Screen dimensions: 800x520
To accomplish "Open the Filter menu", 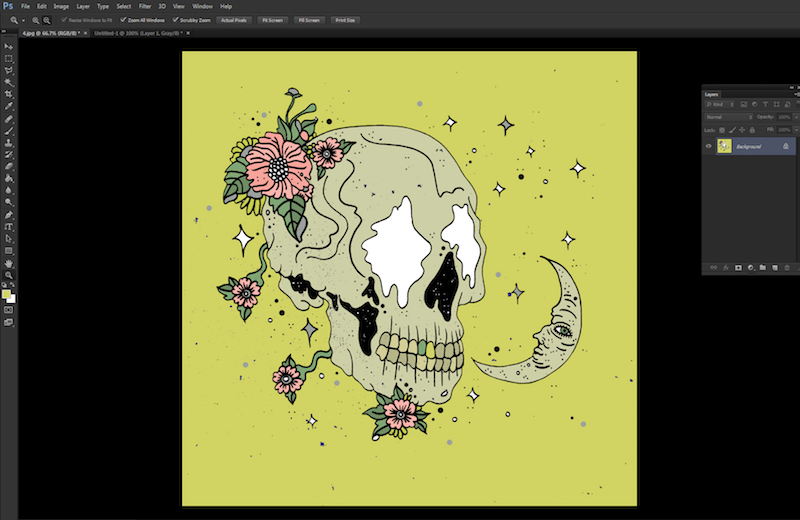I will [145, 7].
